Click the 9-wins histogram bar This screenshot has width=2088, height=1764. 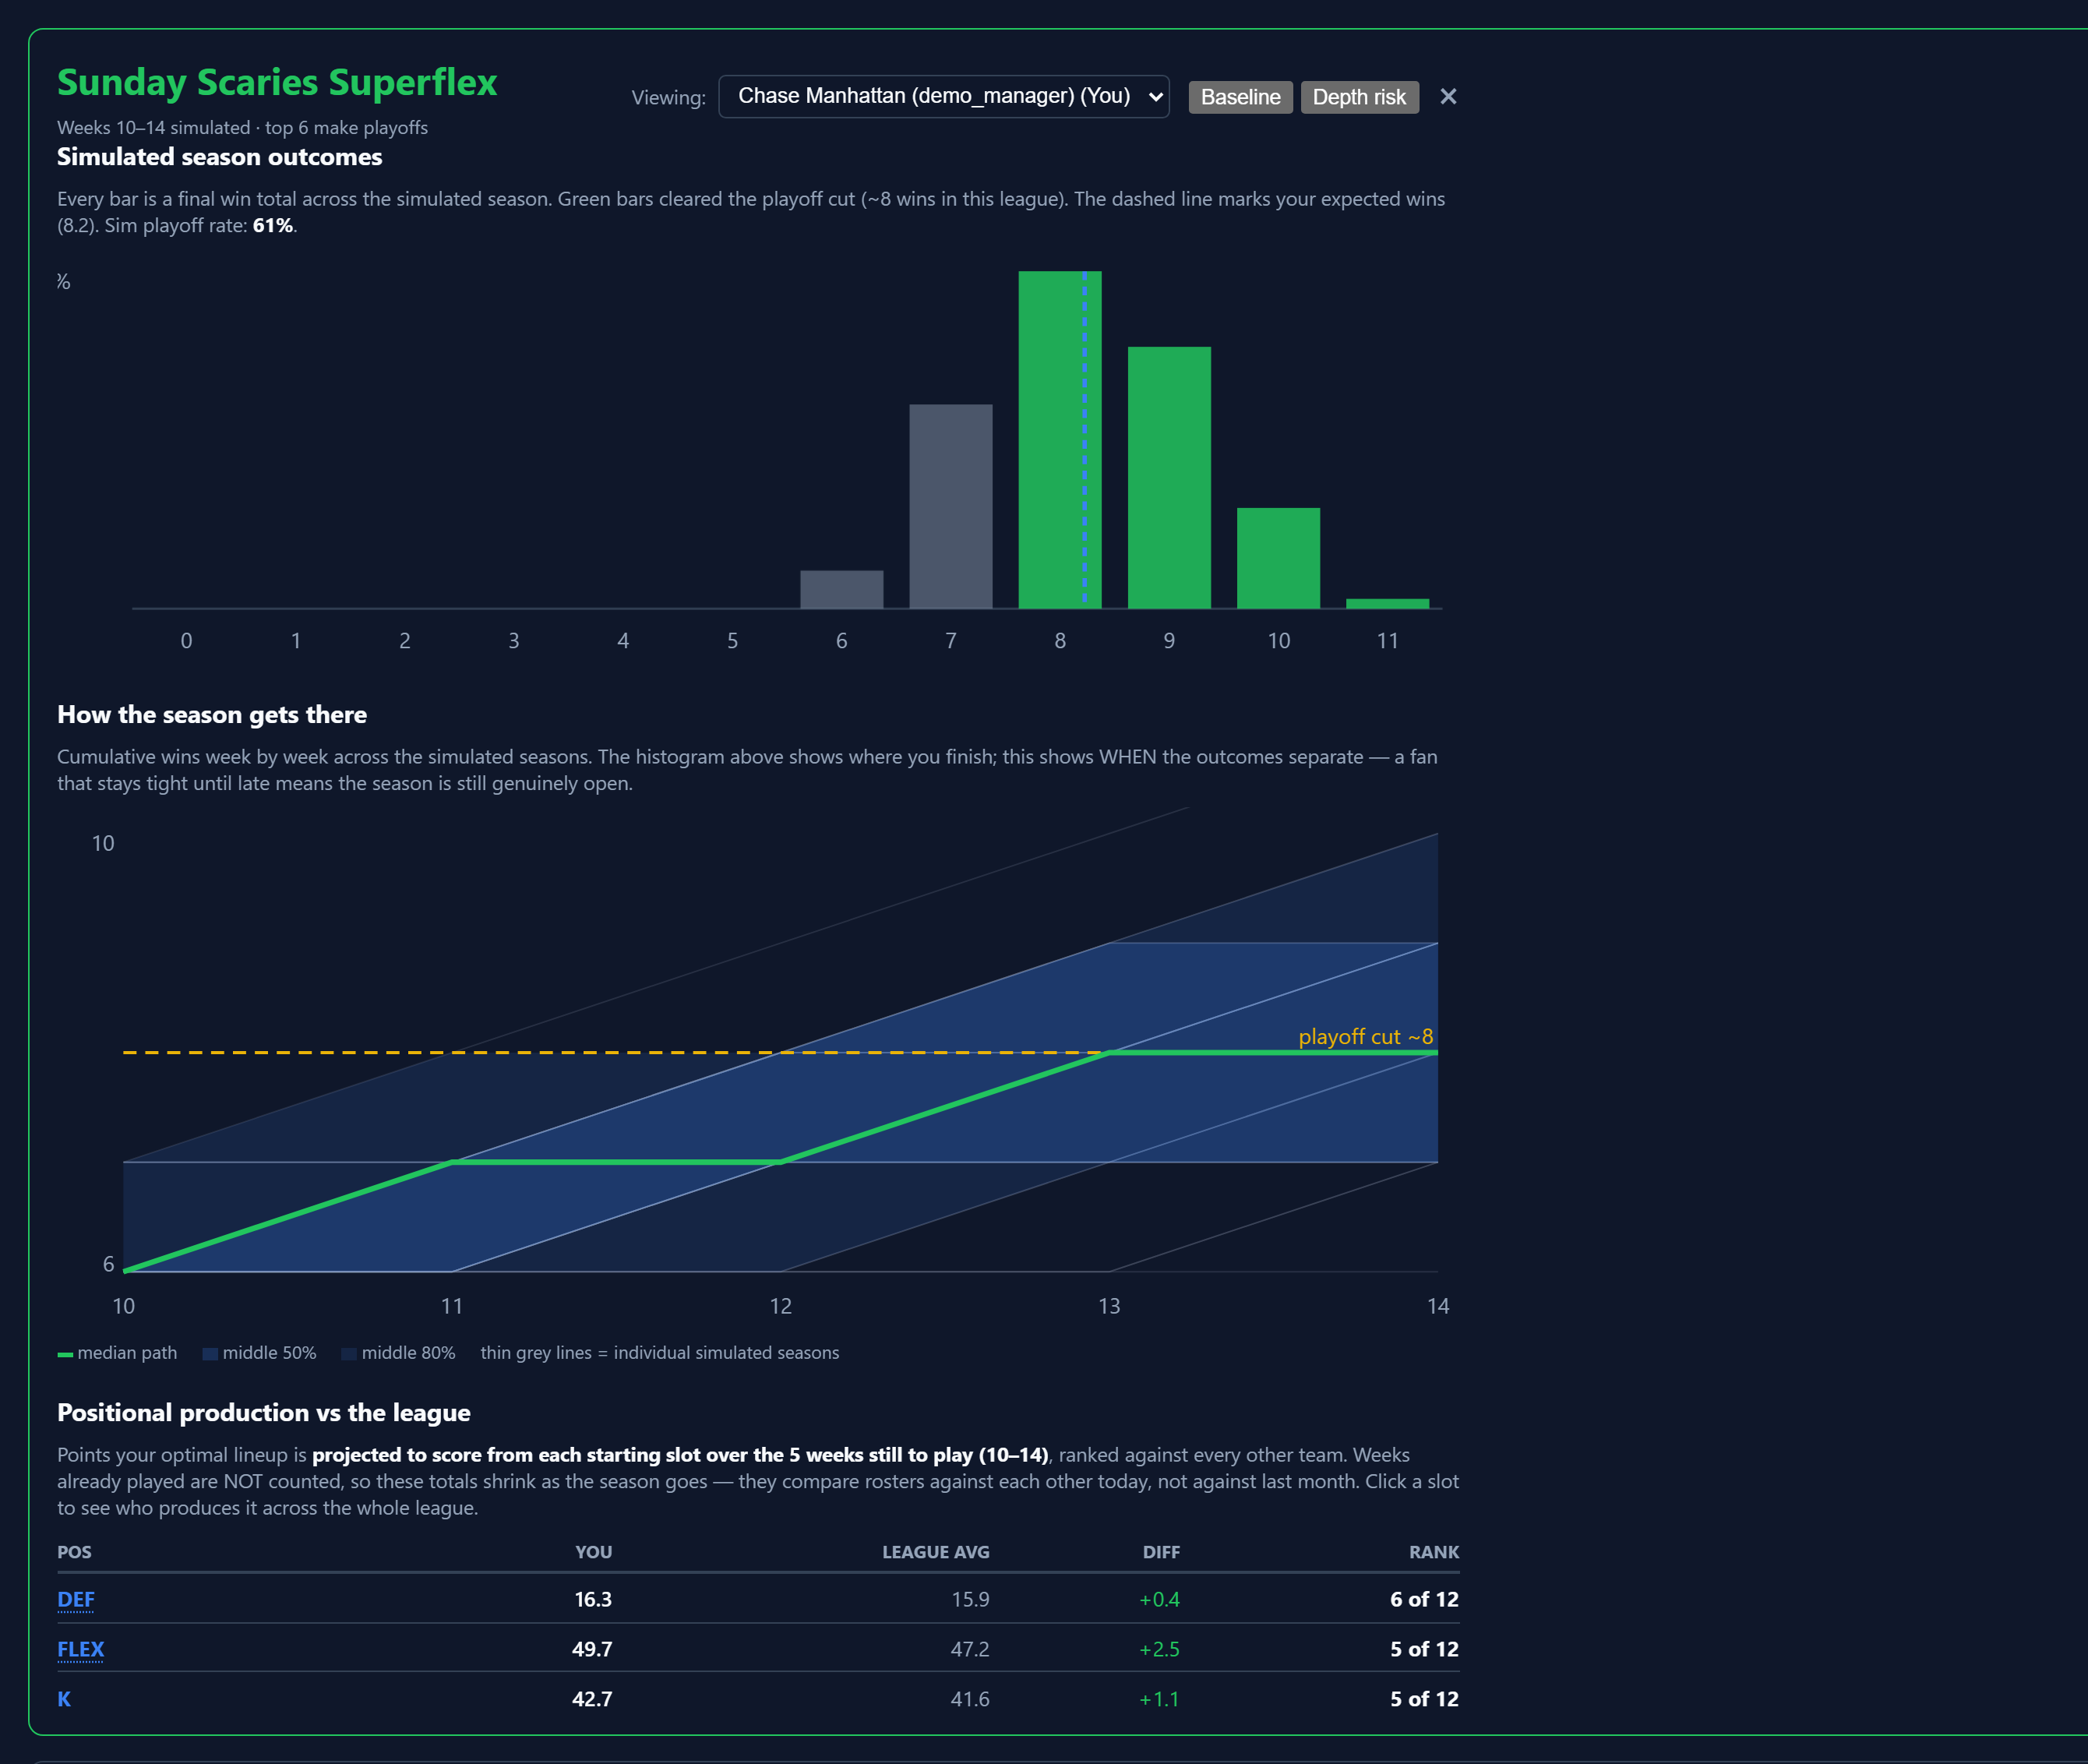1169,477
